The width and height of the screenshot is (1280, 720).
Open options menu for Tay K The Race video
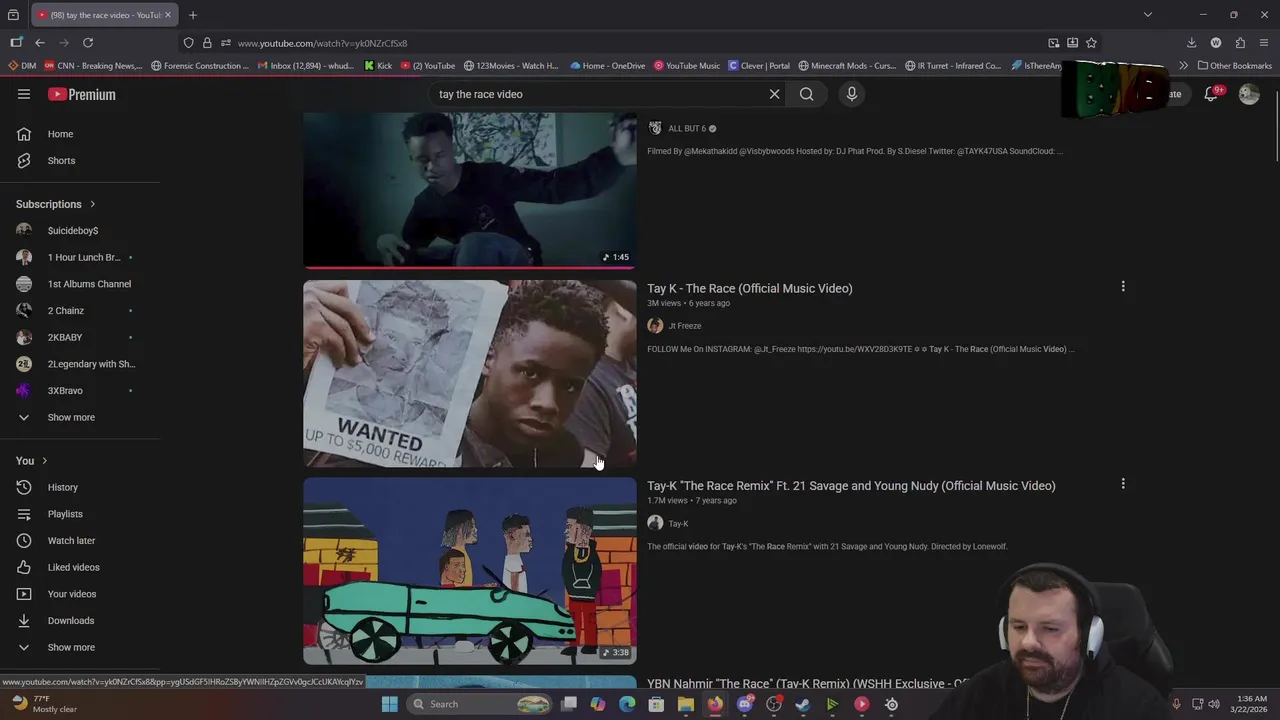1123,287
